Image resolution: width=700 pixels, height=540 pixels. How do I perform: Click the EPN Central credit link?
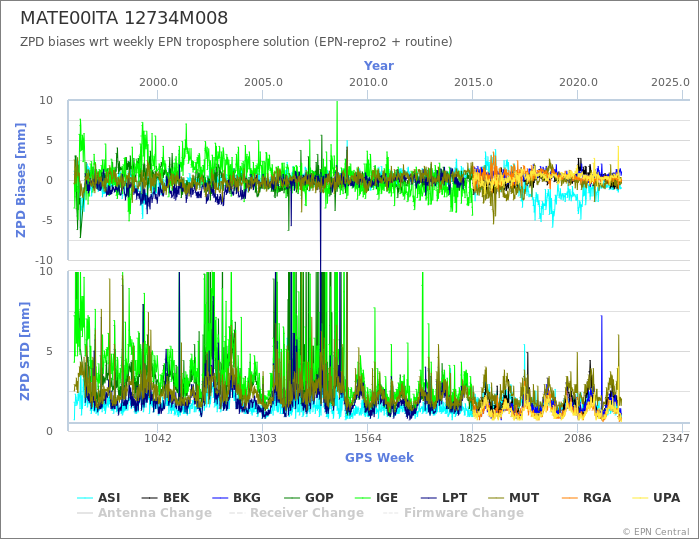pyautogui.click(x=656, y=532)
